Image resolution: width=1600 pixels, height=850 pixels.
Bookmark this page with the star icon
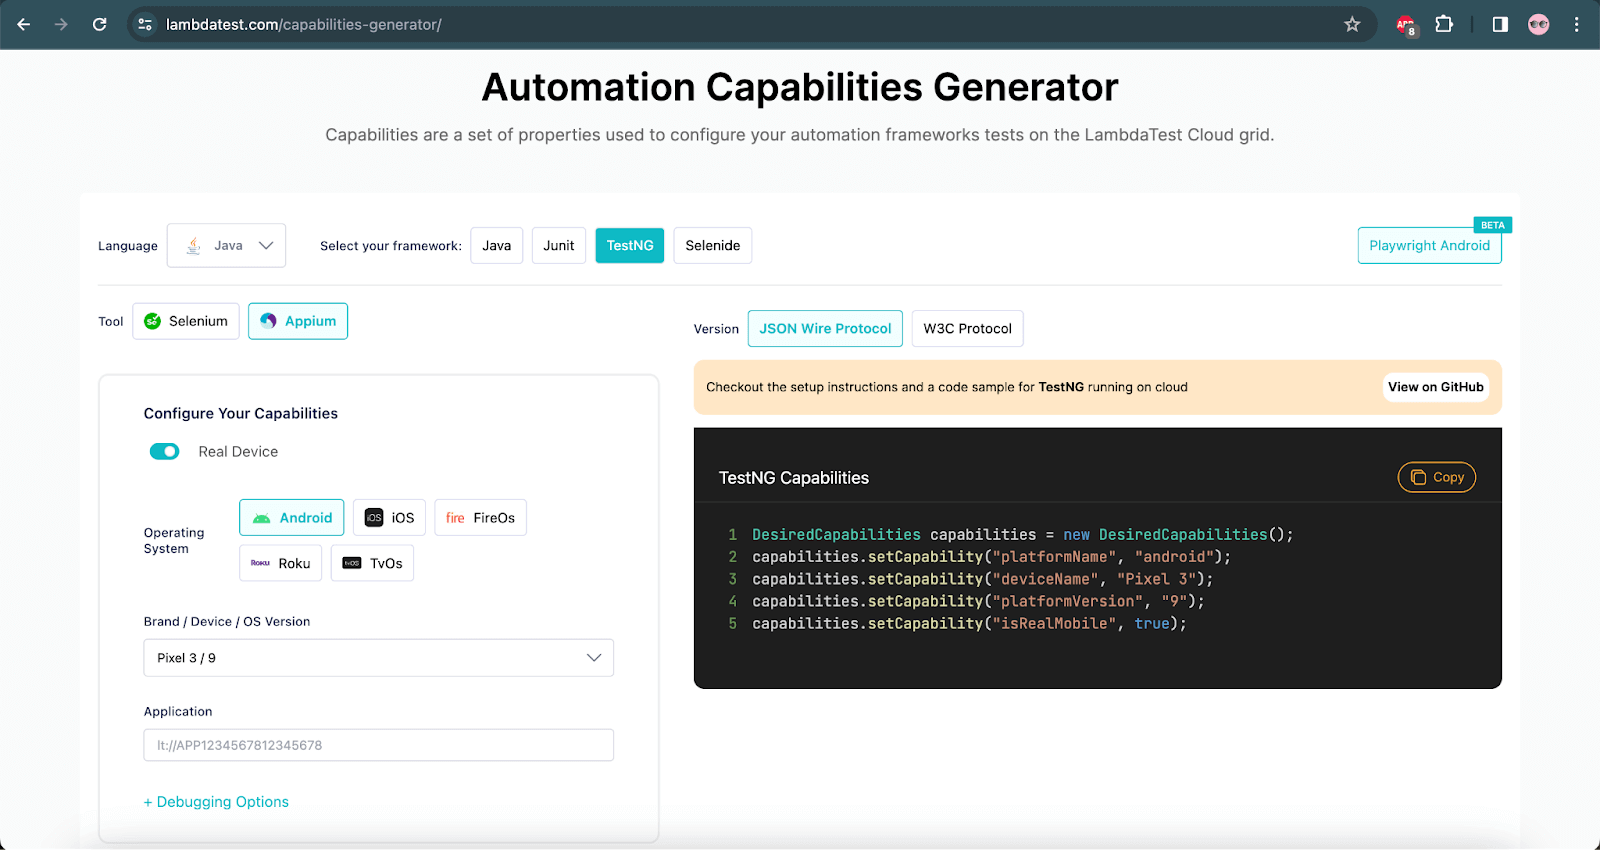[x=1352, y=24]
